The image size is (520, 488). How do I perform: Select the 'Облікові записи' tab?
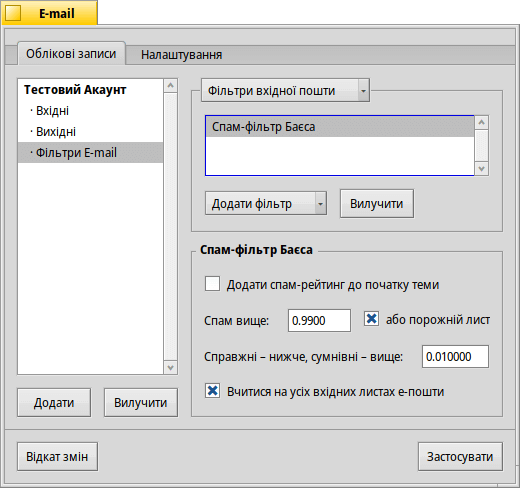[x=71, y=54]
